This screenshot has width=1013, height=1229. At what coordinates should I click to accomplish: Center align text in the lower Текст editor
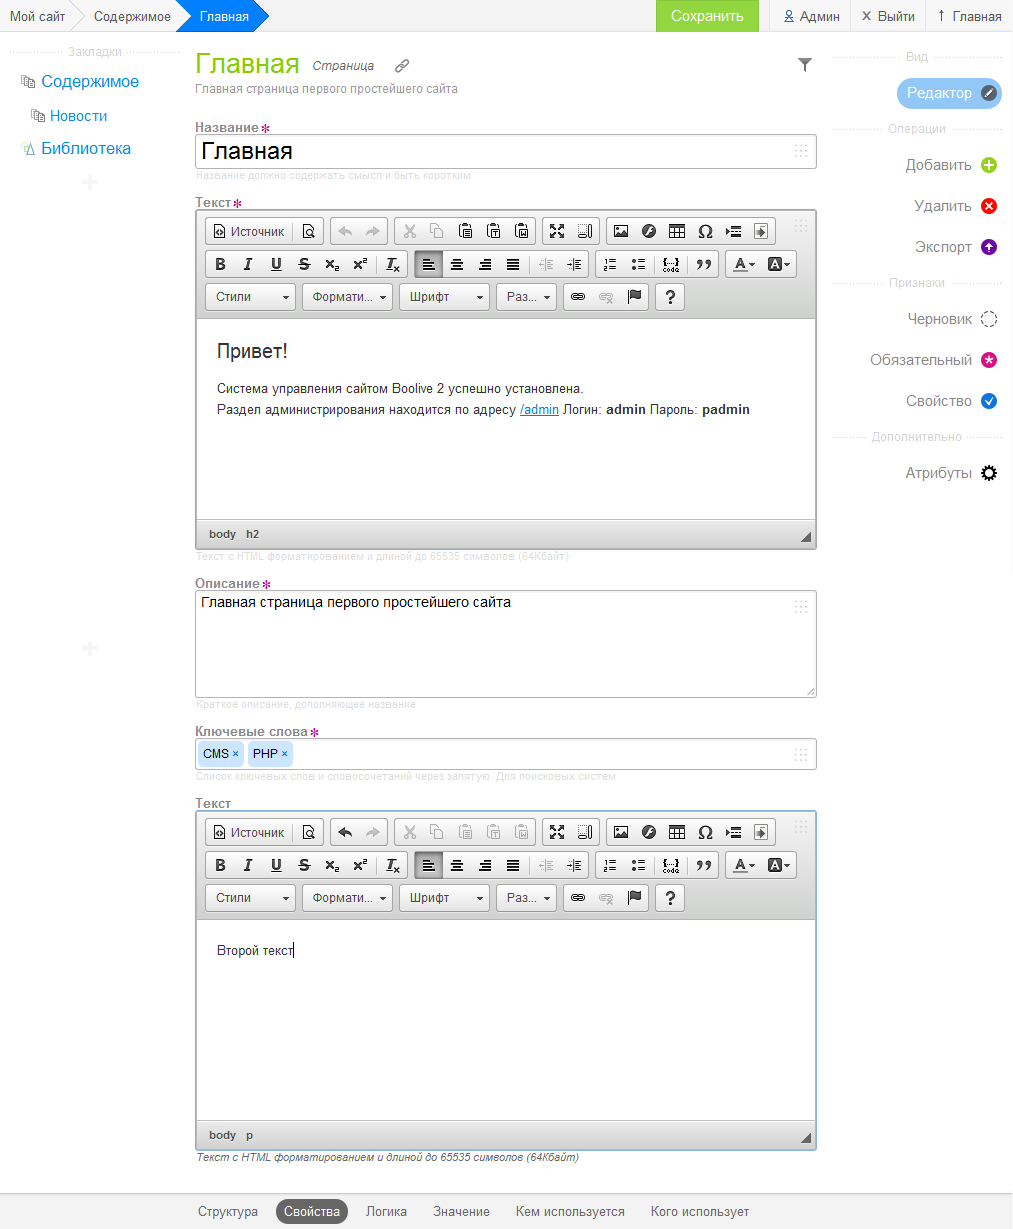pyautogui.click(x=457, y=865)
